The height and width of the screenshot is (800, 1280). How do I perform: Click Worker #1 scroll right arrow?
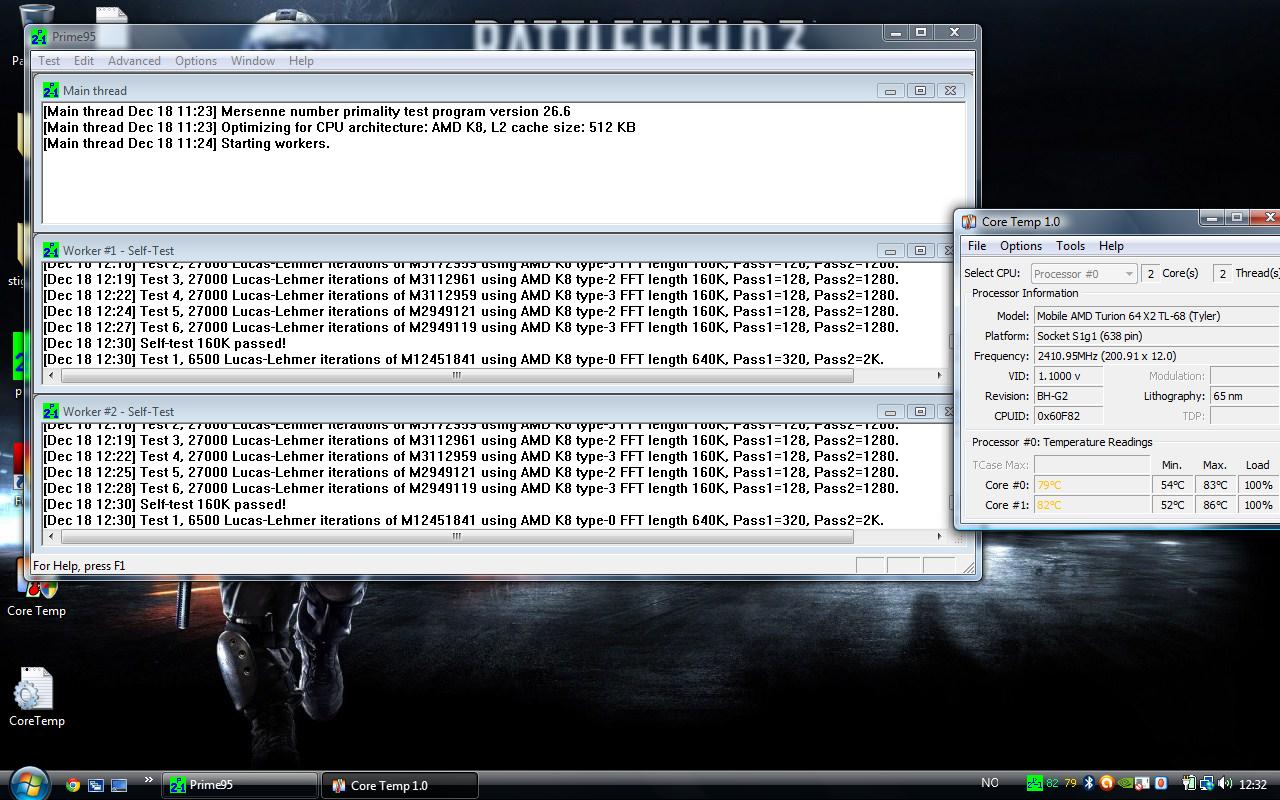(939, 376)
